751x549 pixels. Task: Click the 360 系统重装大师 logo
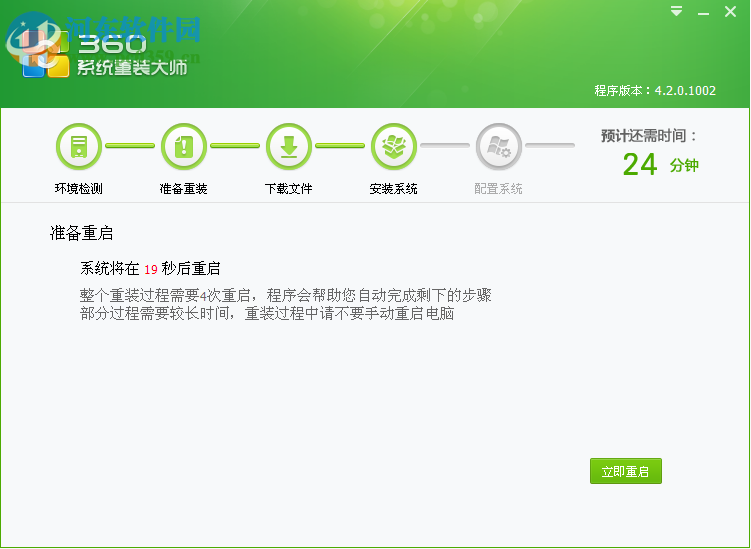104,54
